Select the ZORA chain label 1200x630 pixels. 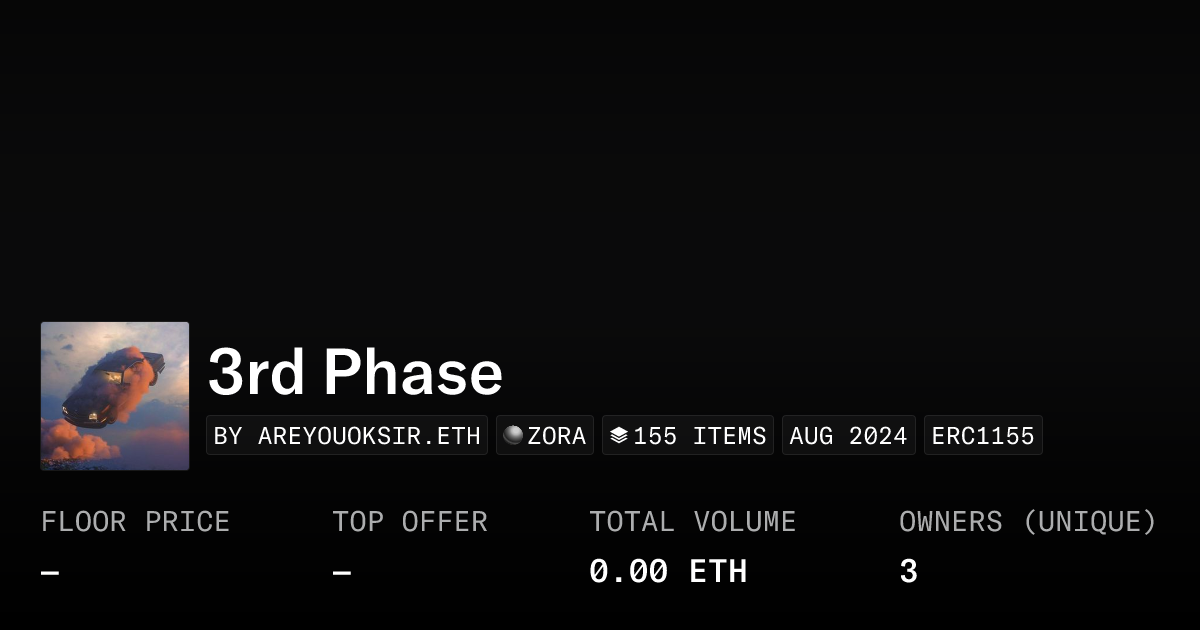tap(556, 436)
